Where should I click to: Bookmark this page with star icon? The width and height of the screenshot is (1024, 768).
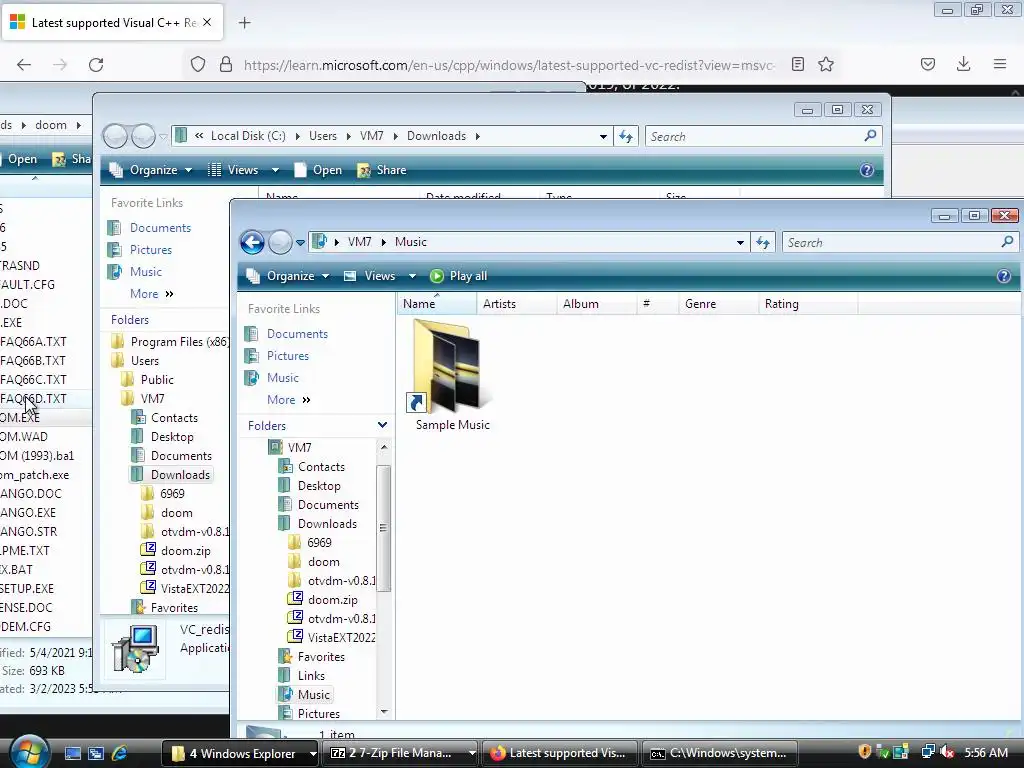[826, 64]
